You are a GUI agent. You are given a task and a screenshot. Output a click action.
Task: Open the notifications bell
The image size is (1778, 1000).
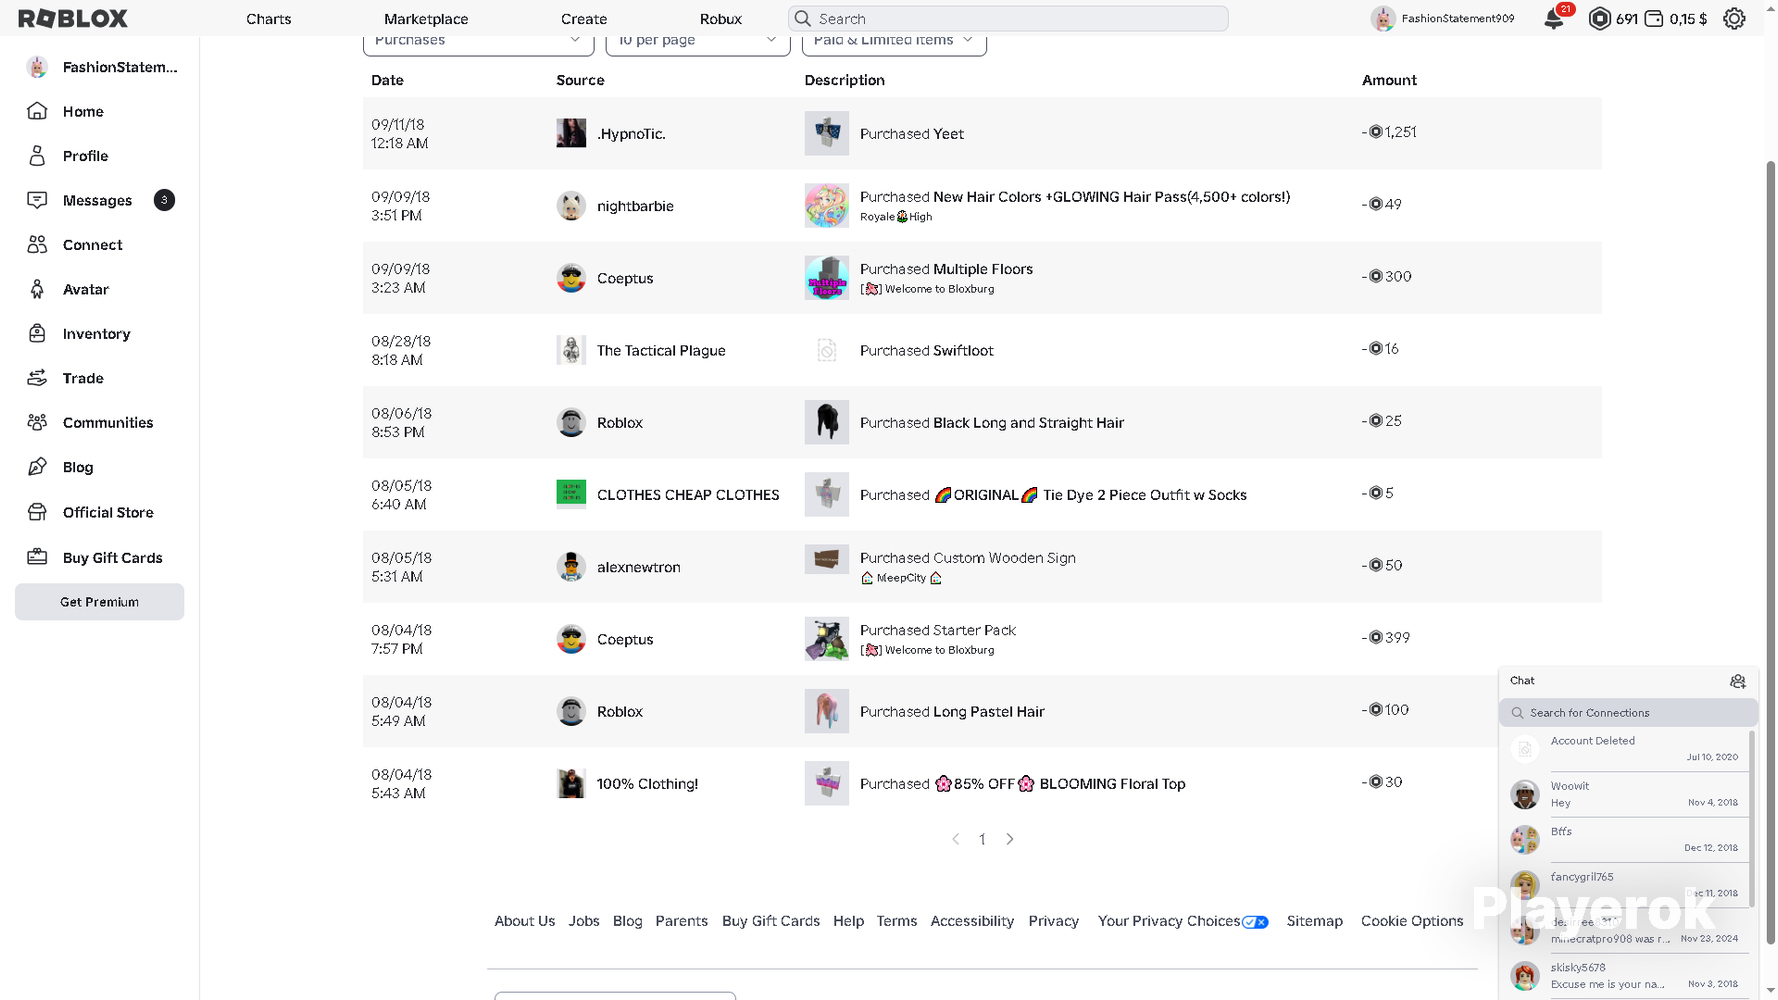[1554, 19]
